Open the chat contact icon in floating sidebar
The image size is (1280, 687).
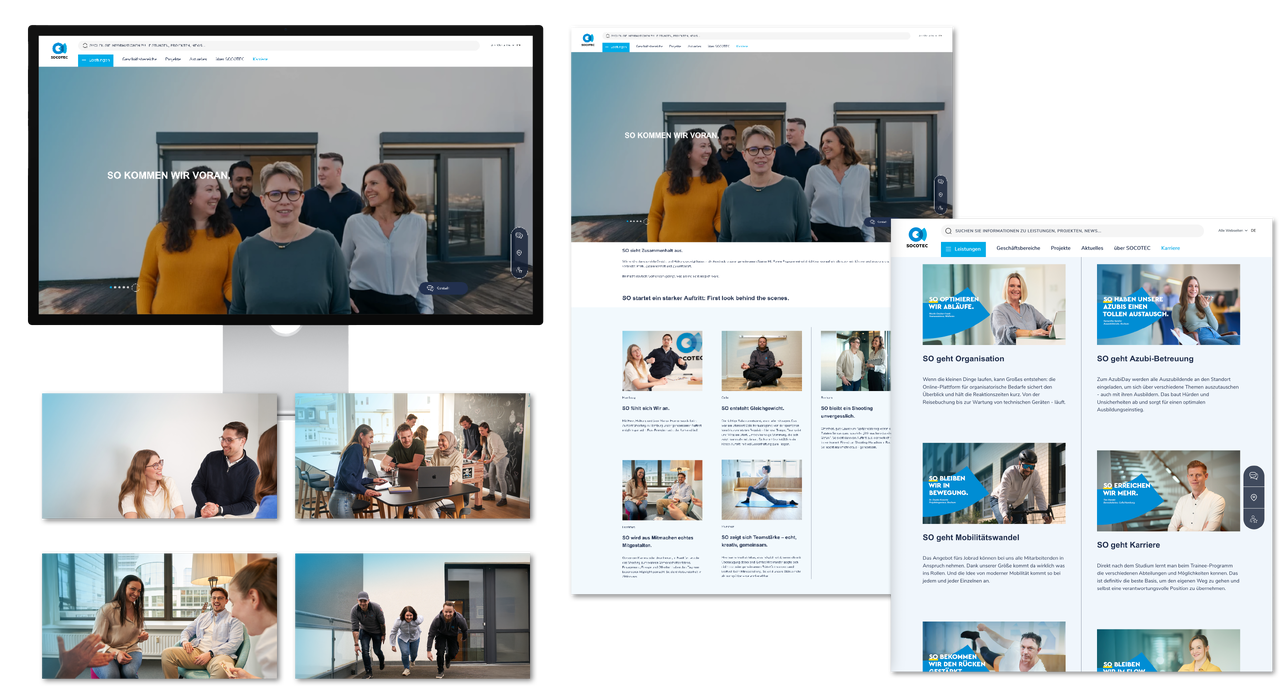(x=1254, y=475)
